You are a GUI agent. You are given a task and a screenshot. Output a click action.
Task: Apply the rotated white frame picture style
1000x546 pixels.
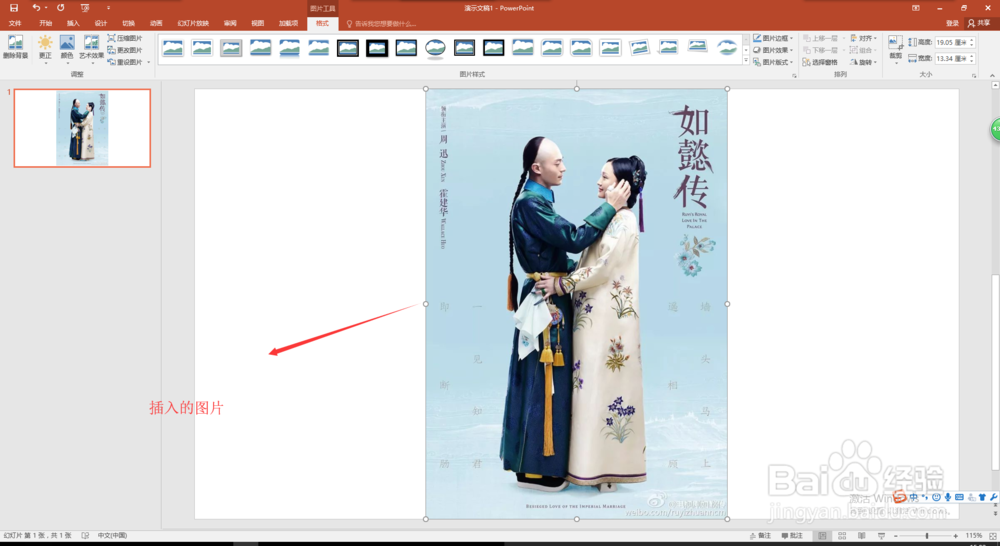639,48
